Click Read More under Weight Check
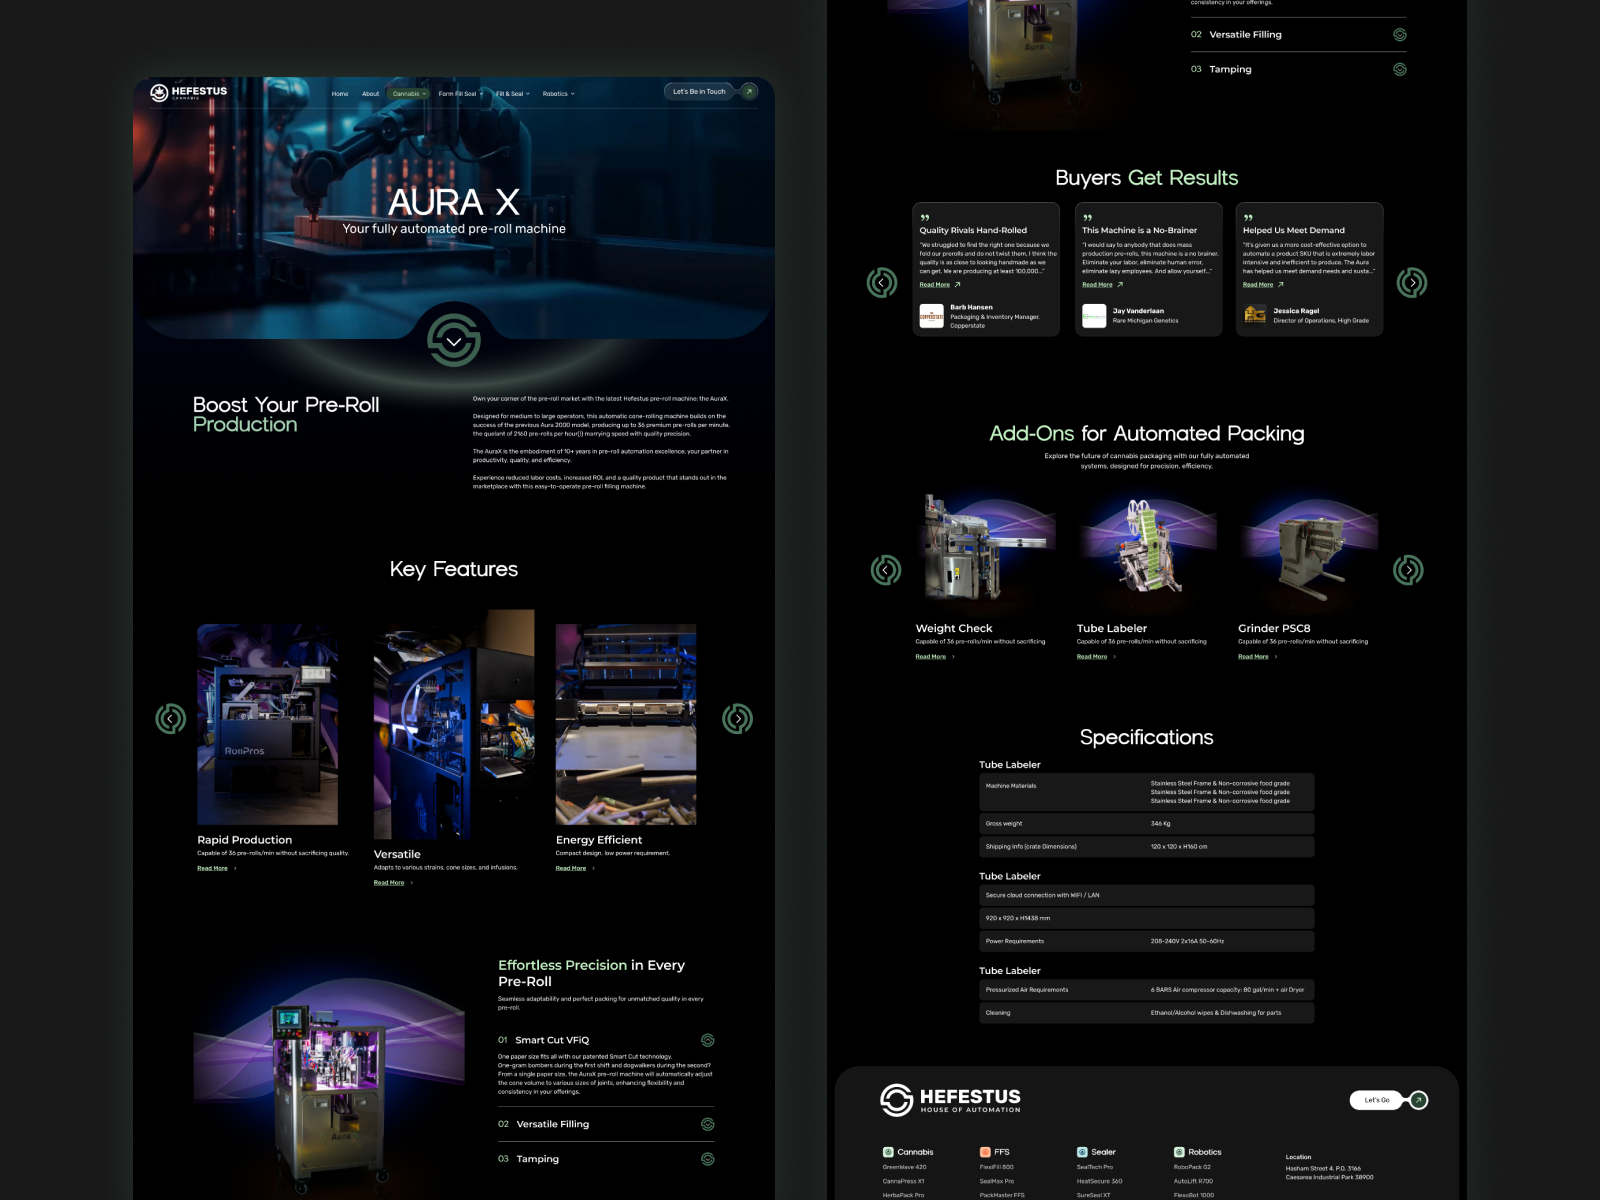This screenshot has width=1600, height=1200. tap(931, 657)
